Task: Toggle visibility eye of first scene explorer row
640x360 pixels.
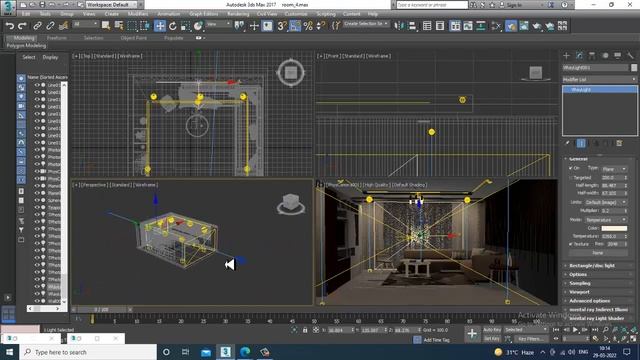Action: click(x=37, y=85)
